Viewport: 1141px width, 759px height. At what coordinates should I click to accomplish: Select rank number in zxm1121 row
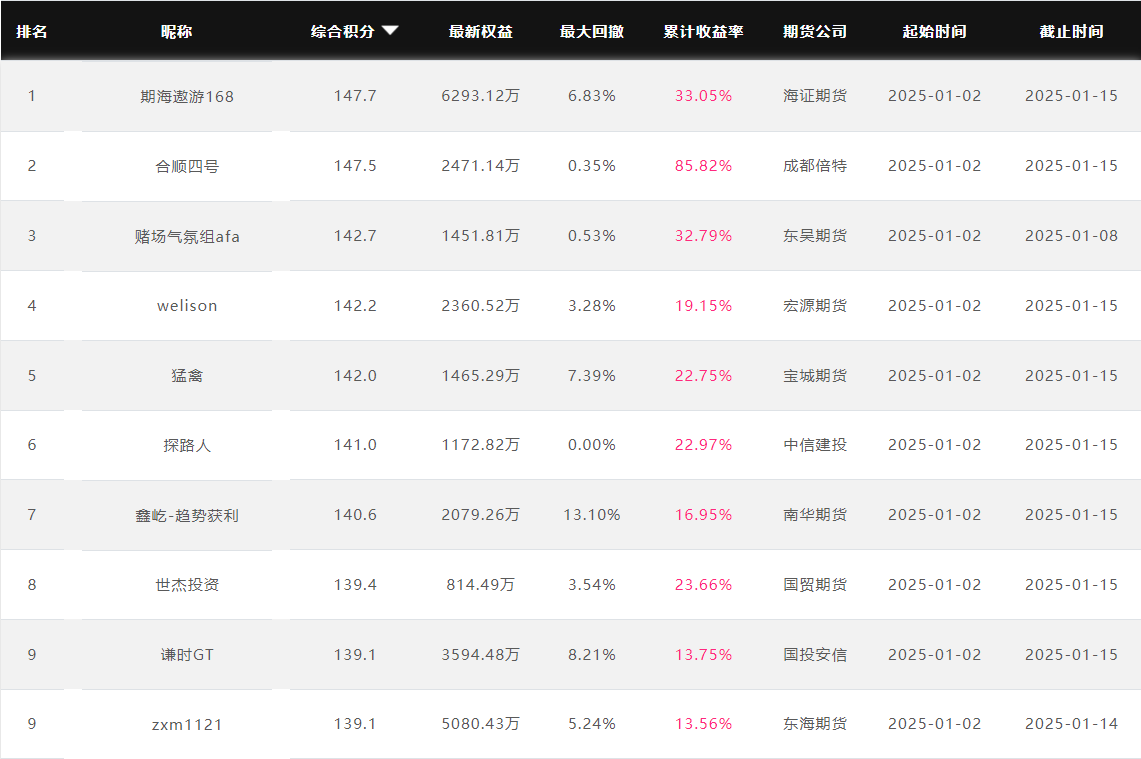[x=32, y=724]
